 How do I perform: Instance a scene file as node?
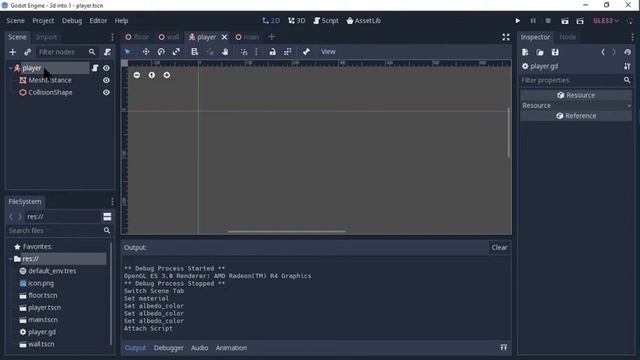coord(27,52)
